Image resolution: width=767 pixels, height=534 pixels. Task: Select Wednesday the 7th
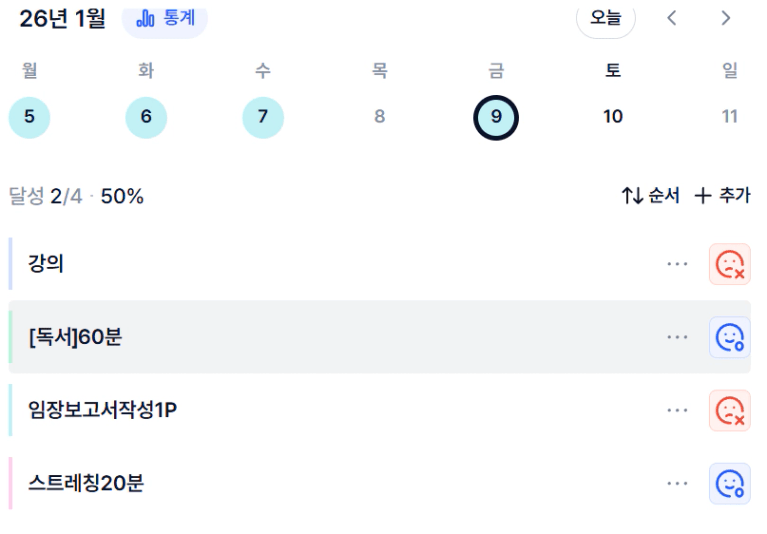(x=263, y=117)
